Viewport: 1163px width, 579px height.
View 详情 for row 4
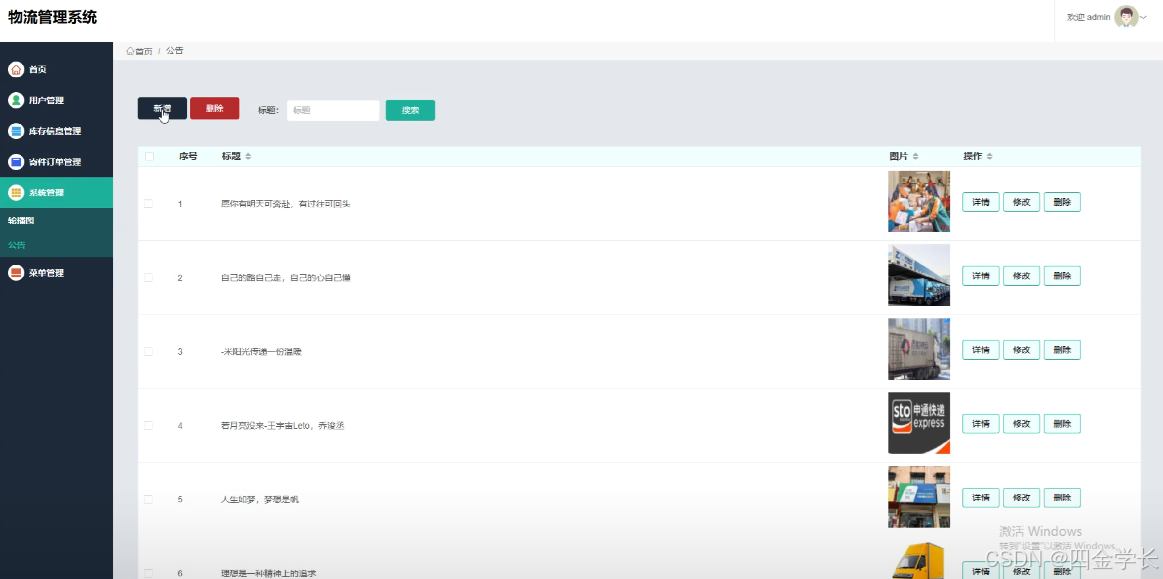click(981, 424)
